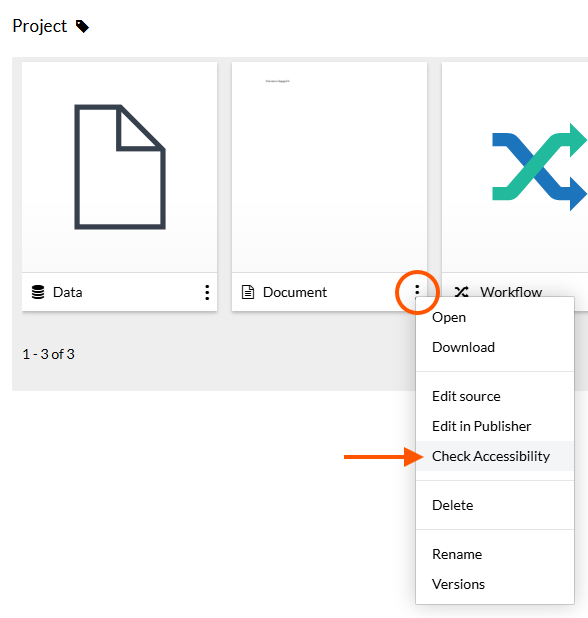Click the Project heading text
Screen dimensions: 588x618
tap(40, 26)
